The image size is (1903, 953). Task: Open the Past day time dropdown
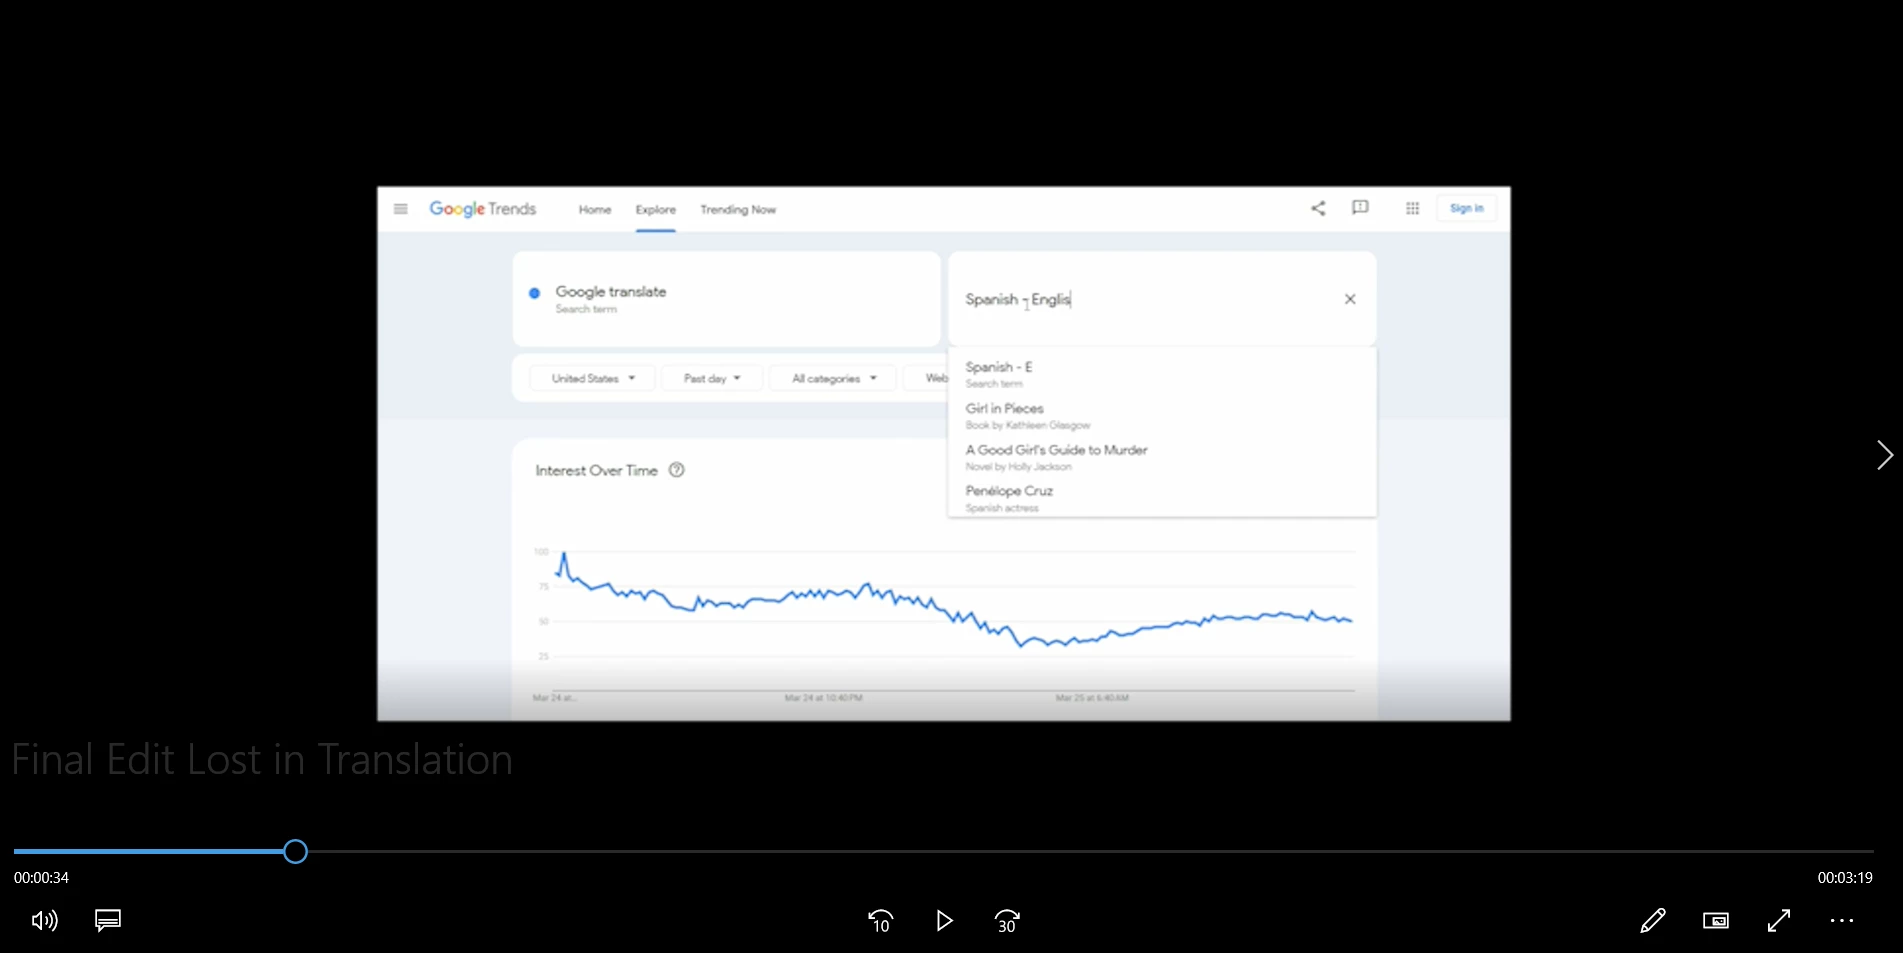point(712,378)
